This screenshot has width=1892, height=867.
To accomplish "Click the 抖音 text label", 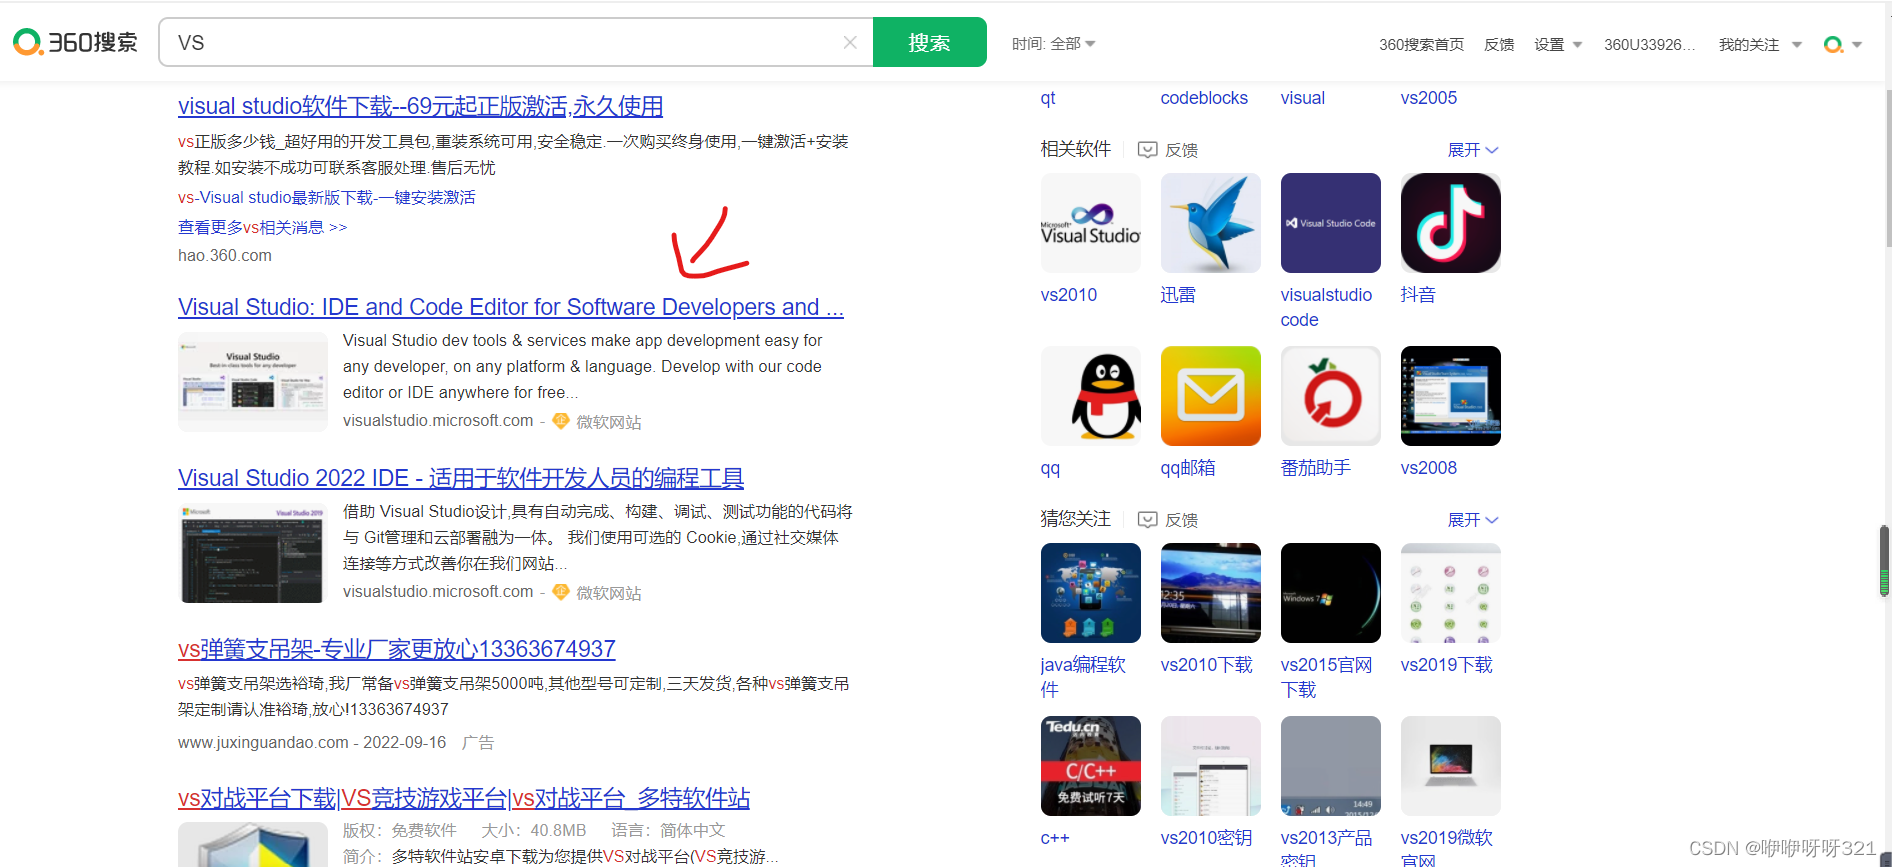I will click(1418, 295).
